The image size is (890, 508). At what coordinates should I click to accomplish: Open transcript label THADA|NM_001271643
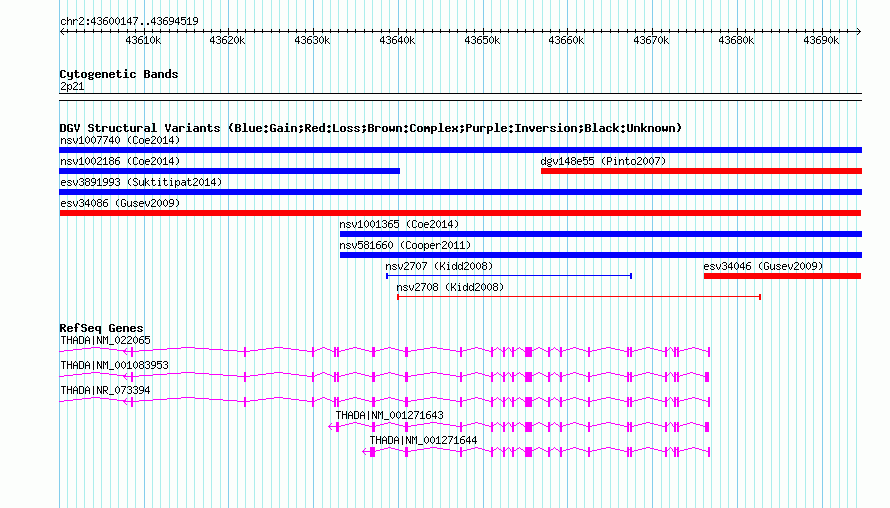(x=390, y=415)
